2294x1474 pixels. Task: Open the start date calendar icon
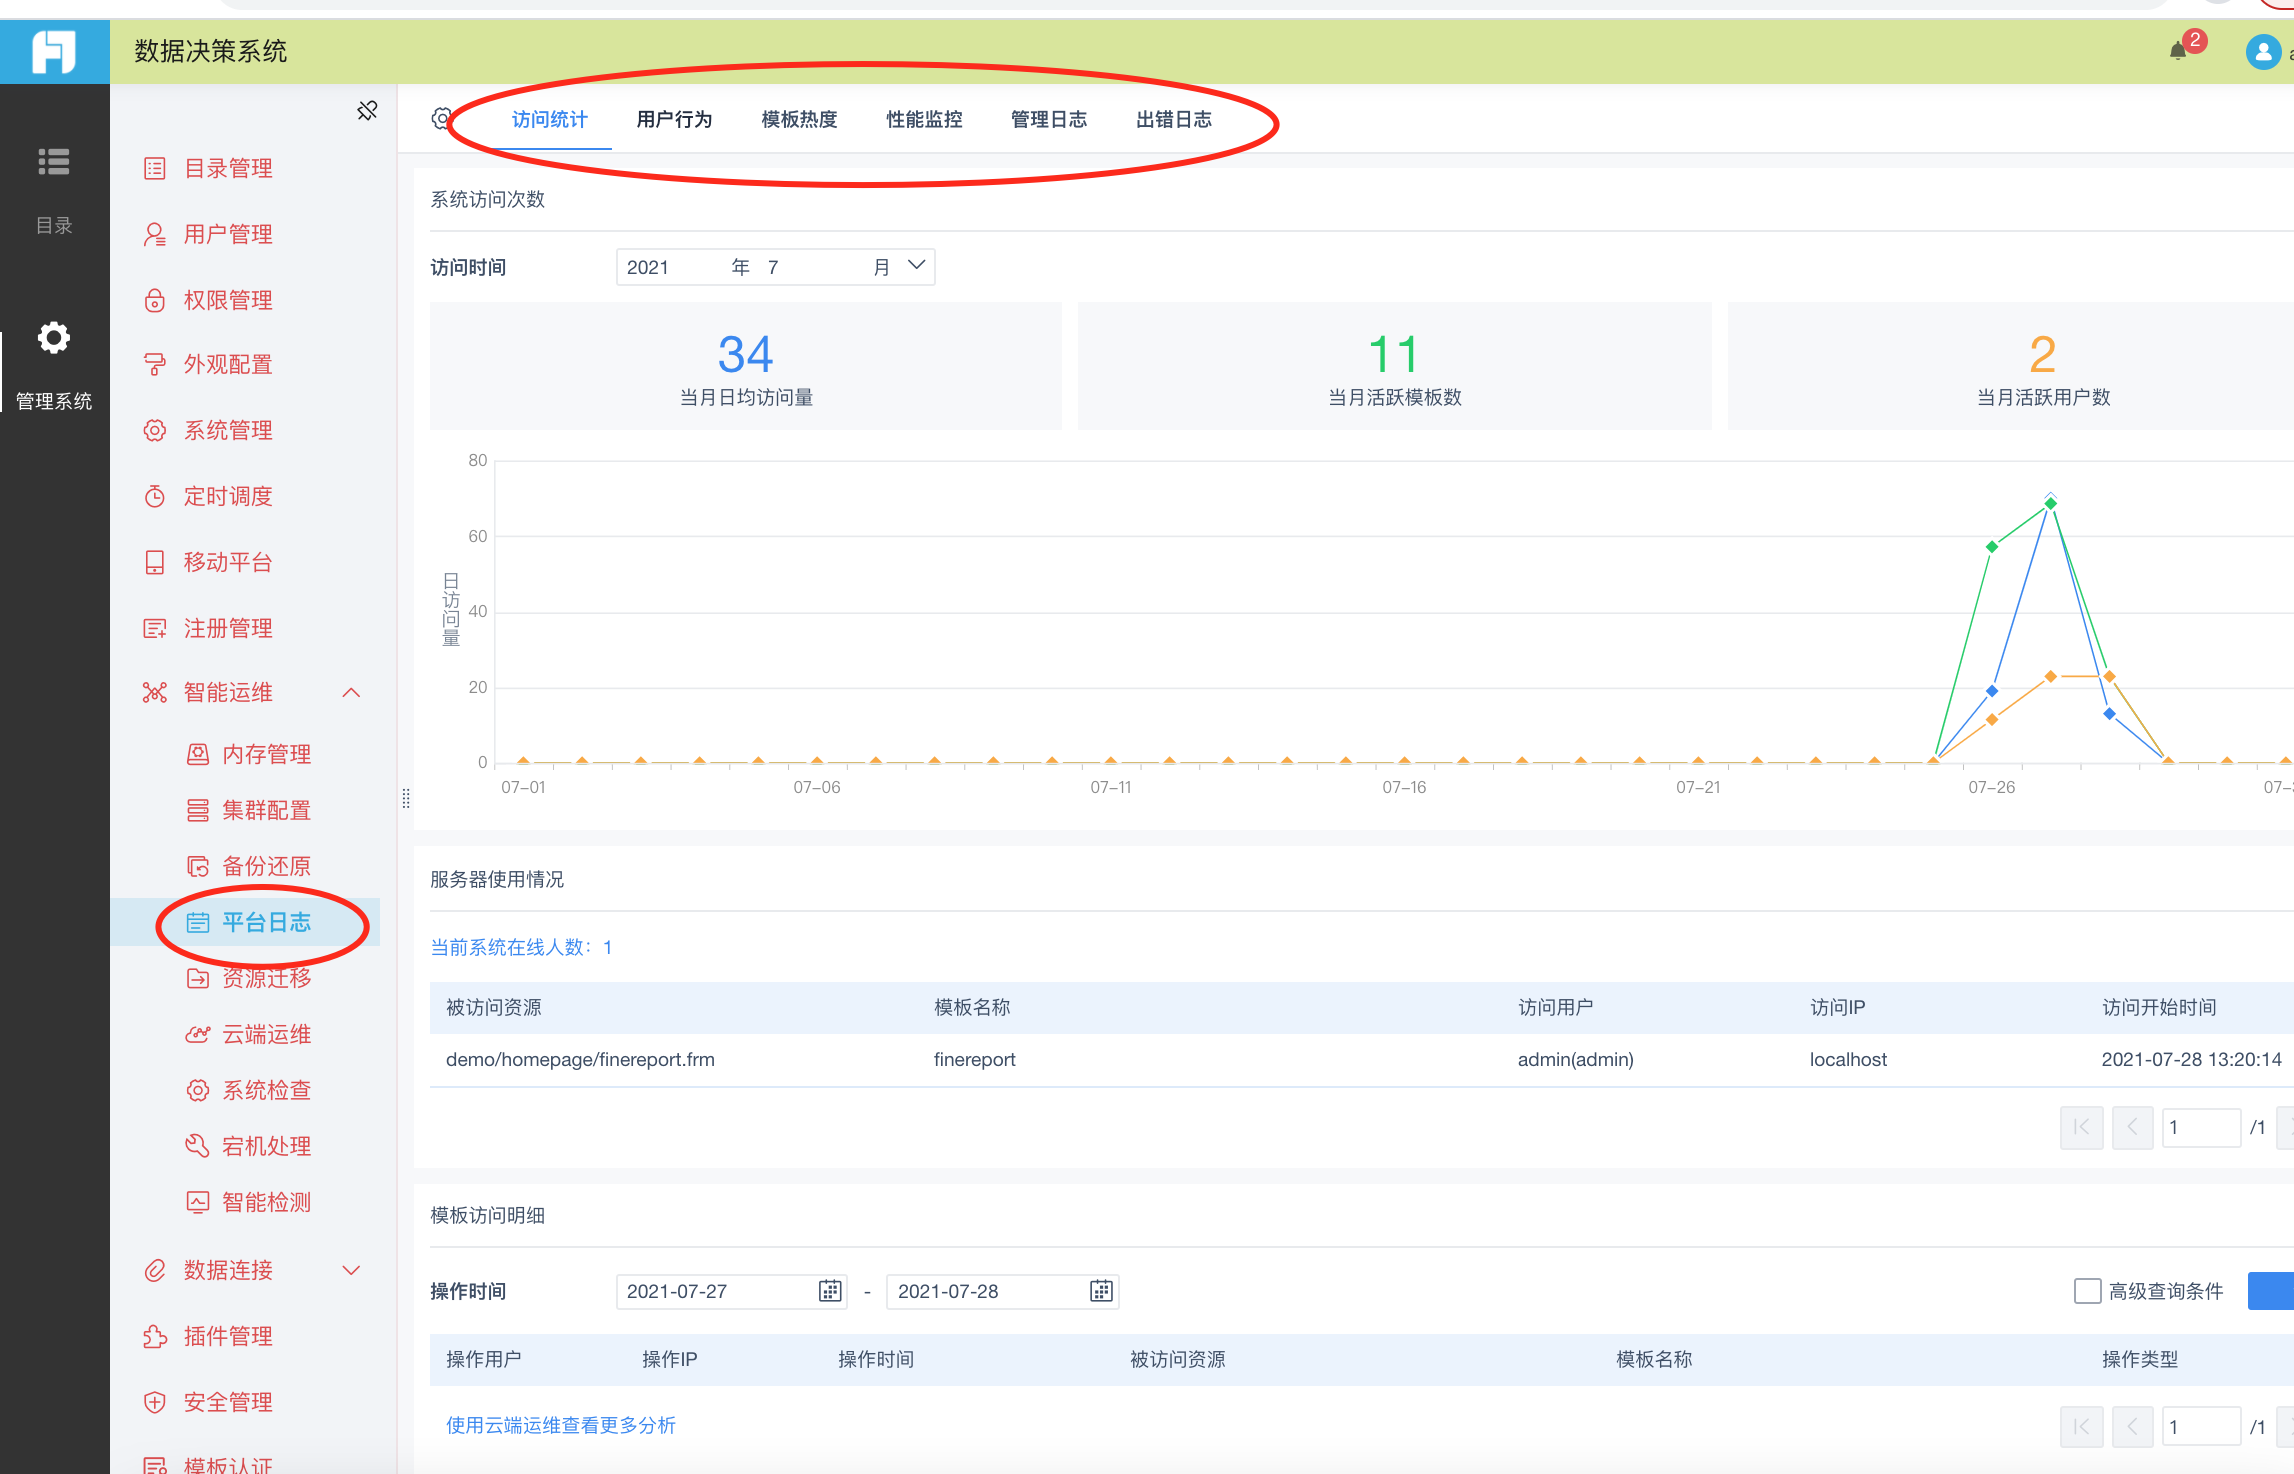tap(830, 1291)
